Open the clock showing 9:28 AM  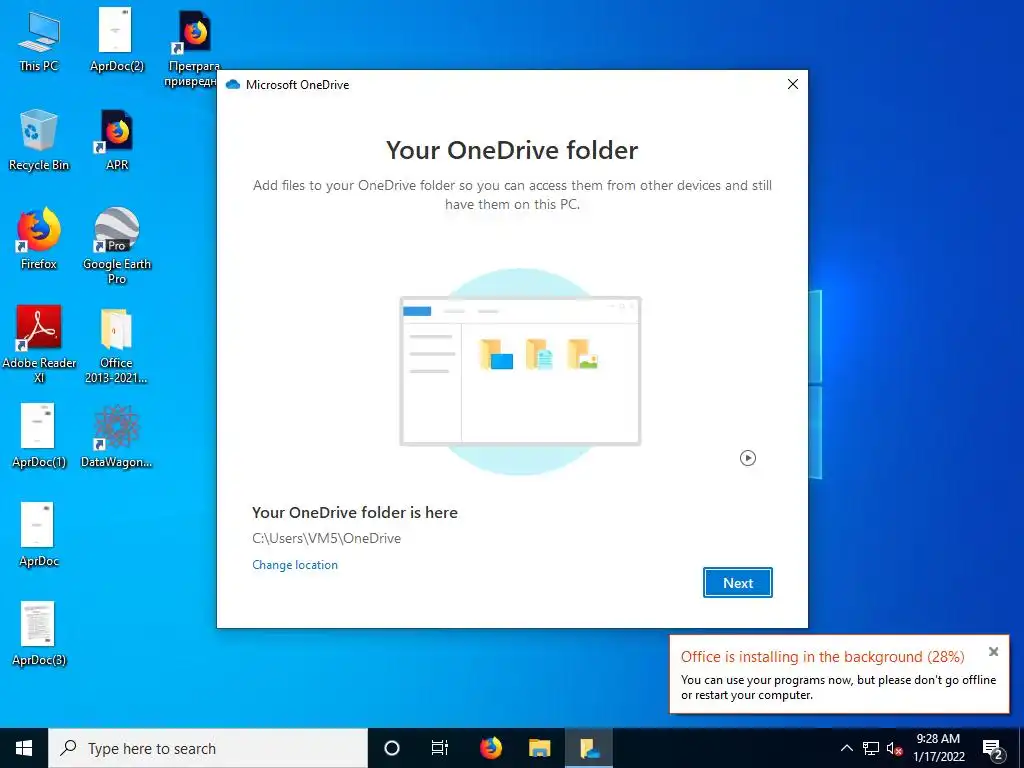938,748
